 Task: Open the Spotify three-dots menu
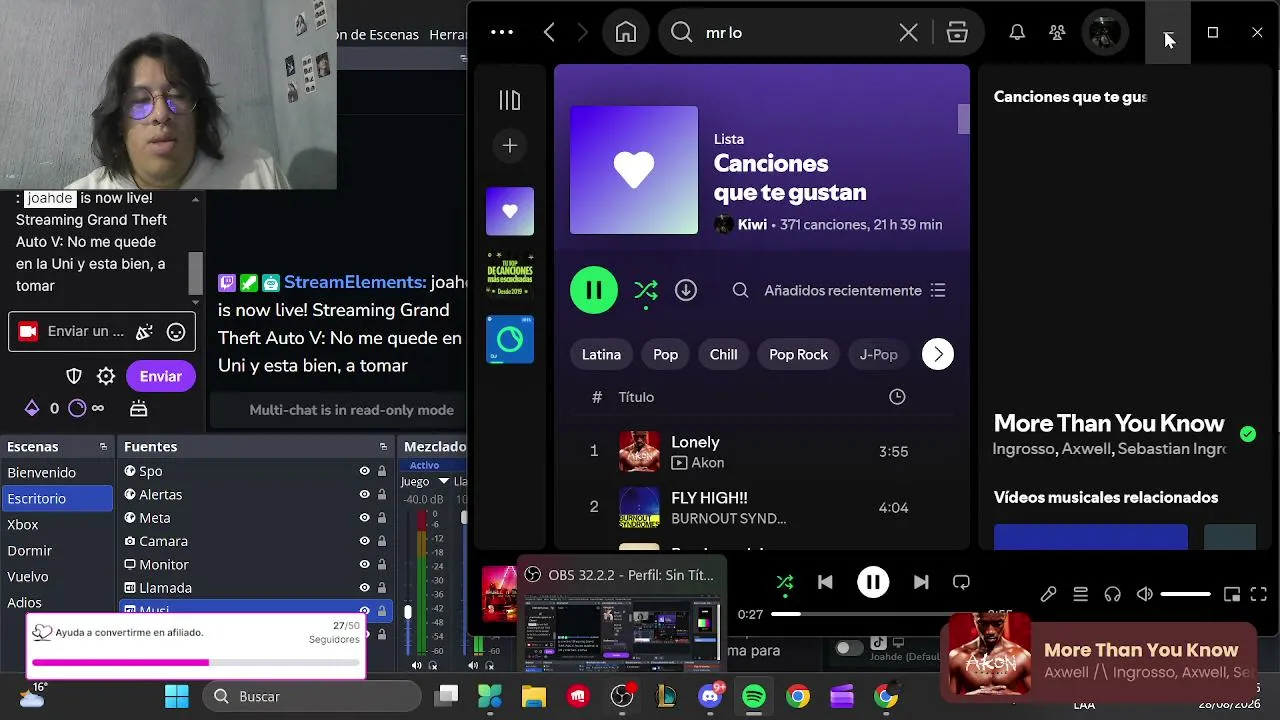click(502, 32)
